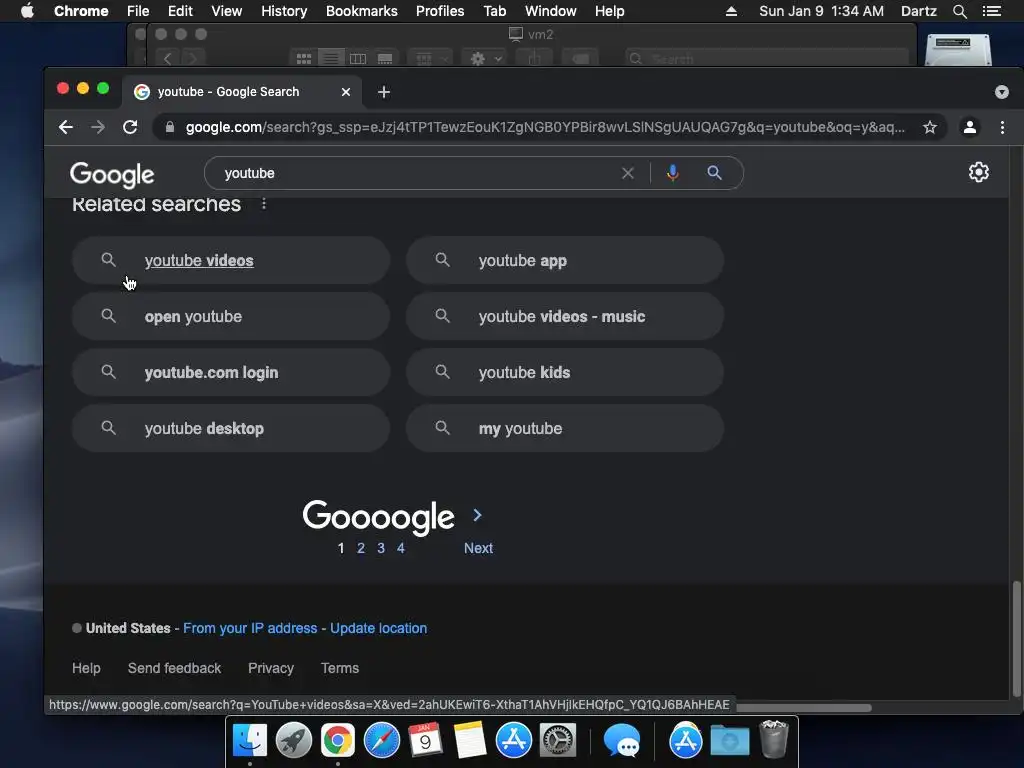Open the Trash in the Dock

774,739
